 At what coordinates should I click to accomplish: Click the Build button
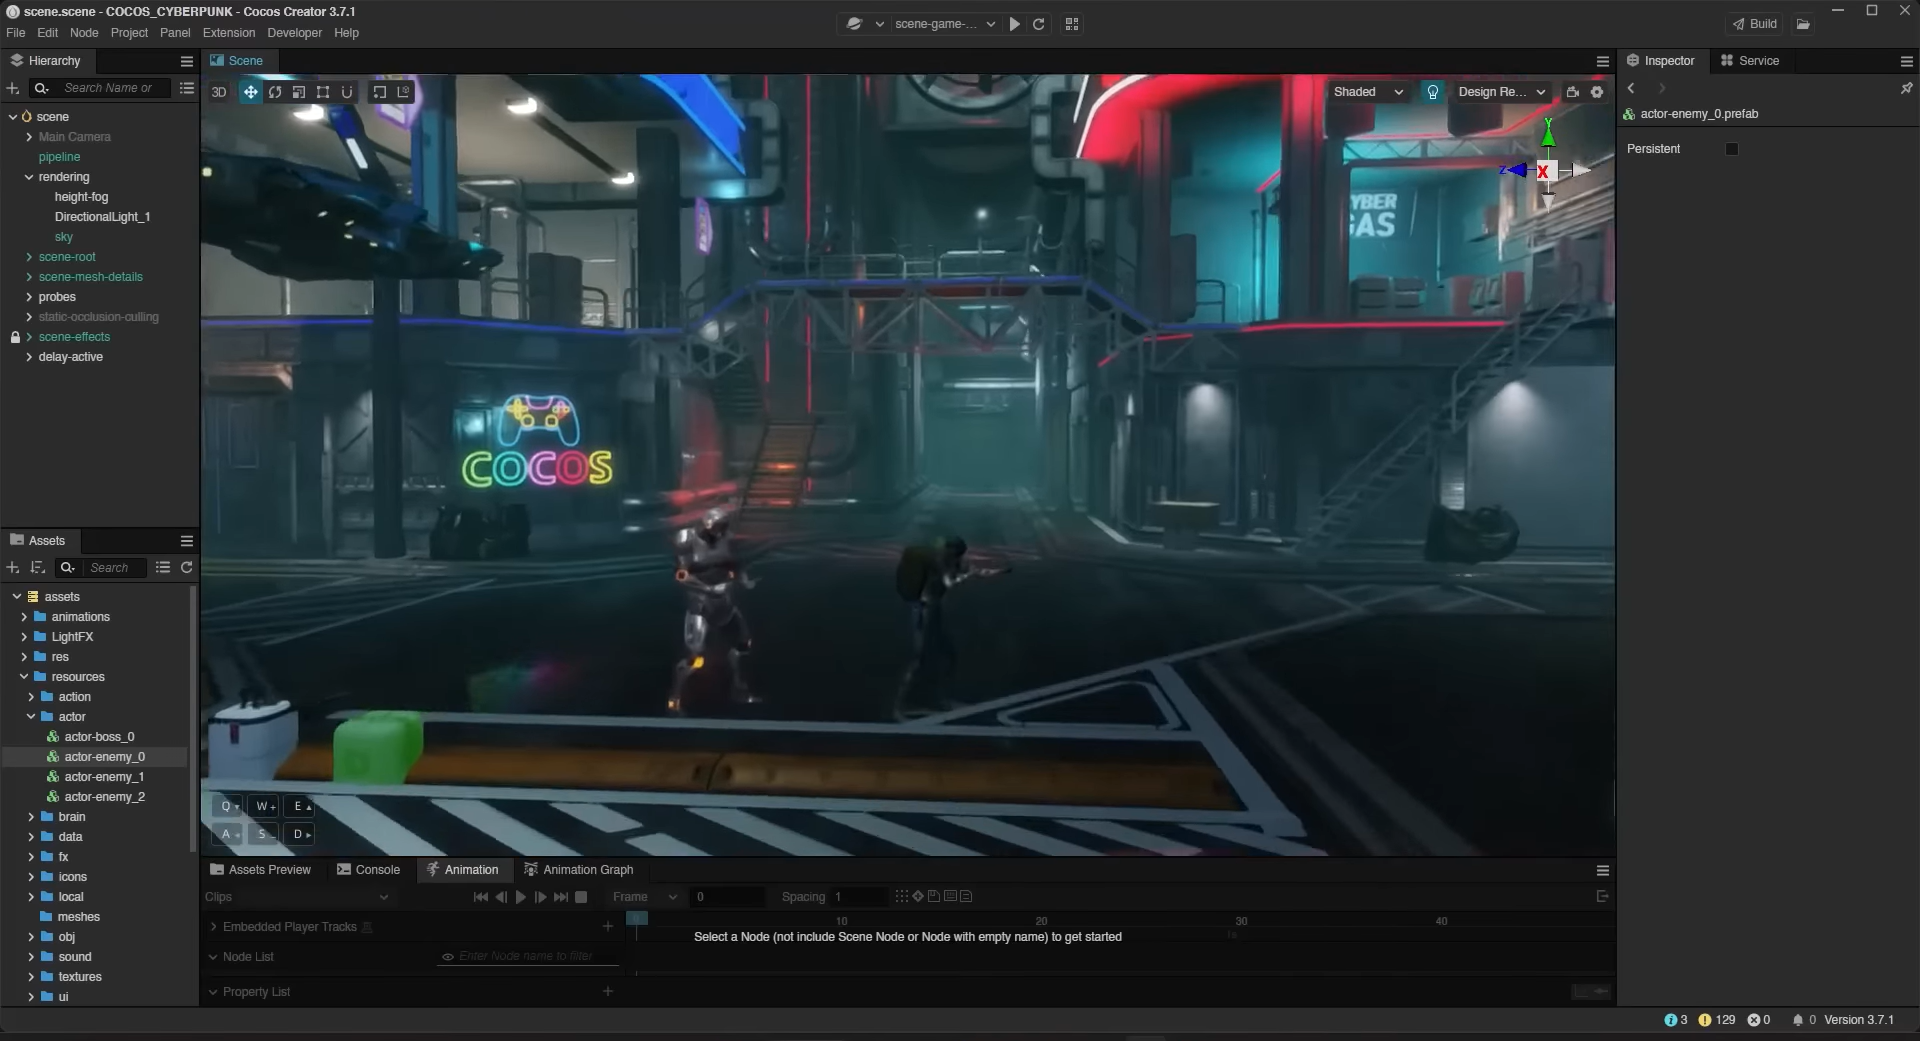point(1755,24)
